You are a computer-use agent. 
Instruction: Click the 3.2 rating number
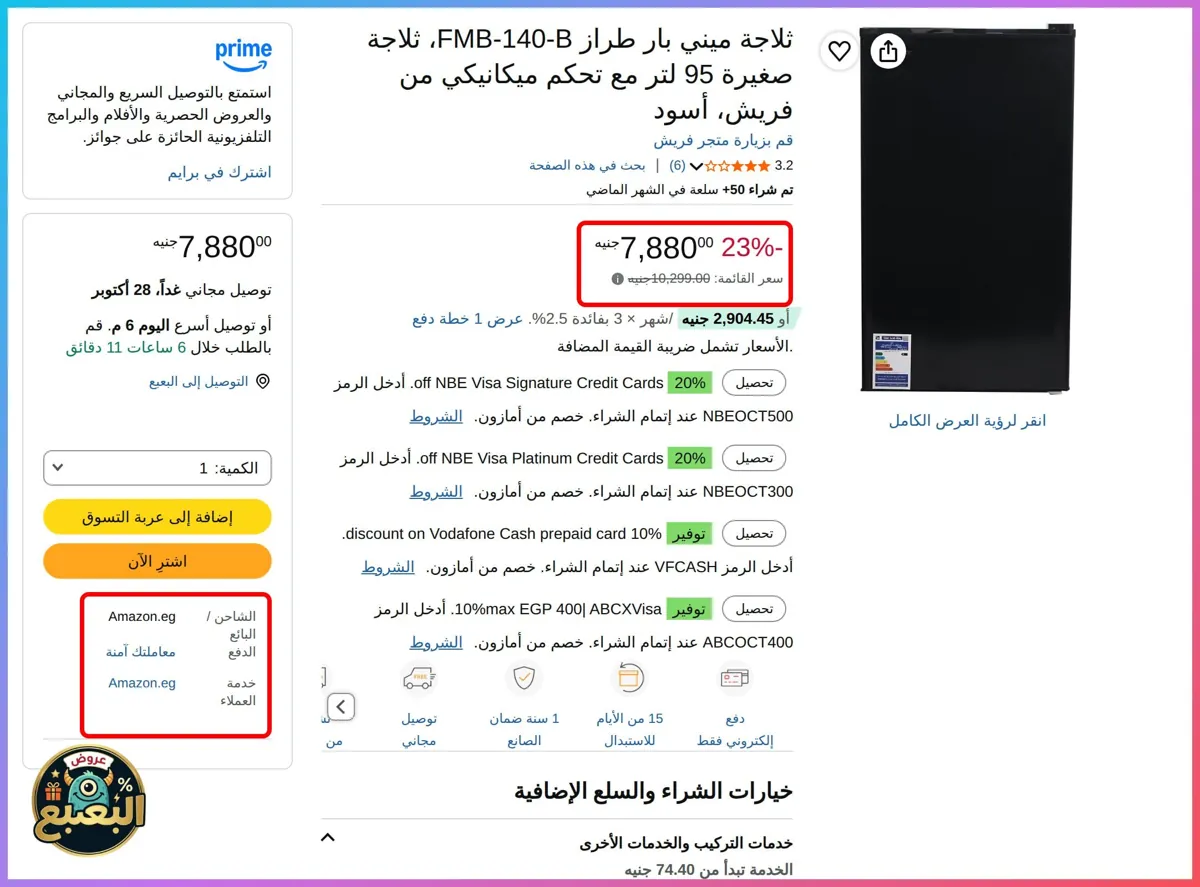click(784, 166)
